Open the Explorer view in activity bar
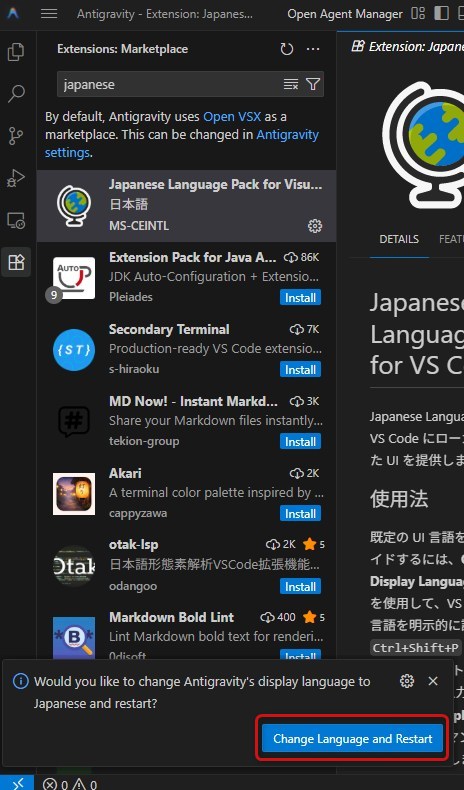Image resolution: width=464 pixels, height=790 pixels. pos(16,52)
